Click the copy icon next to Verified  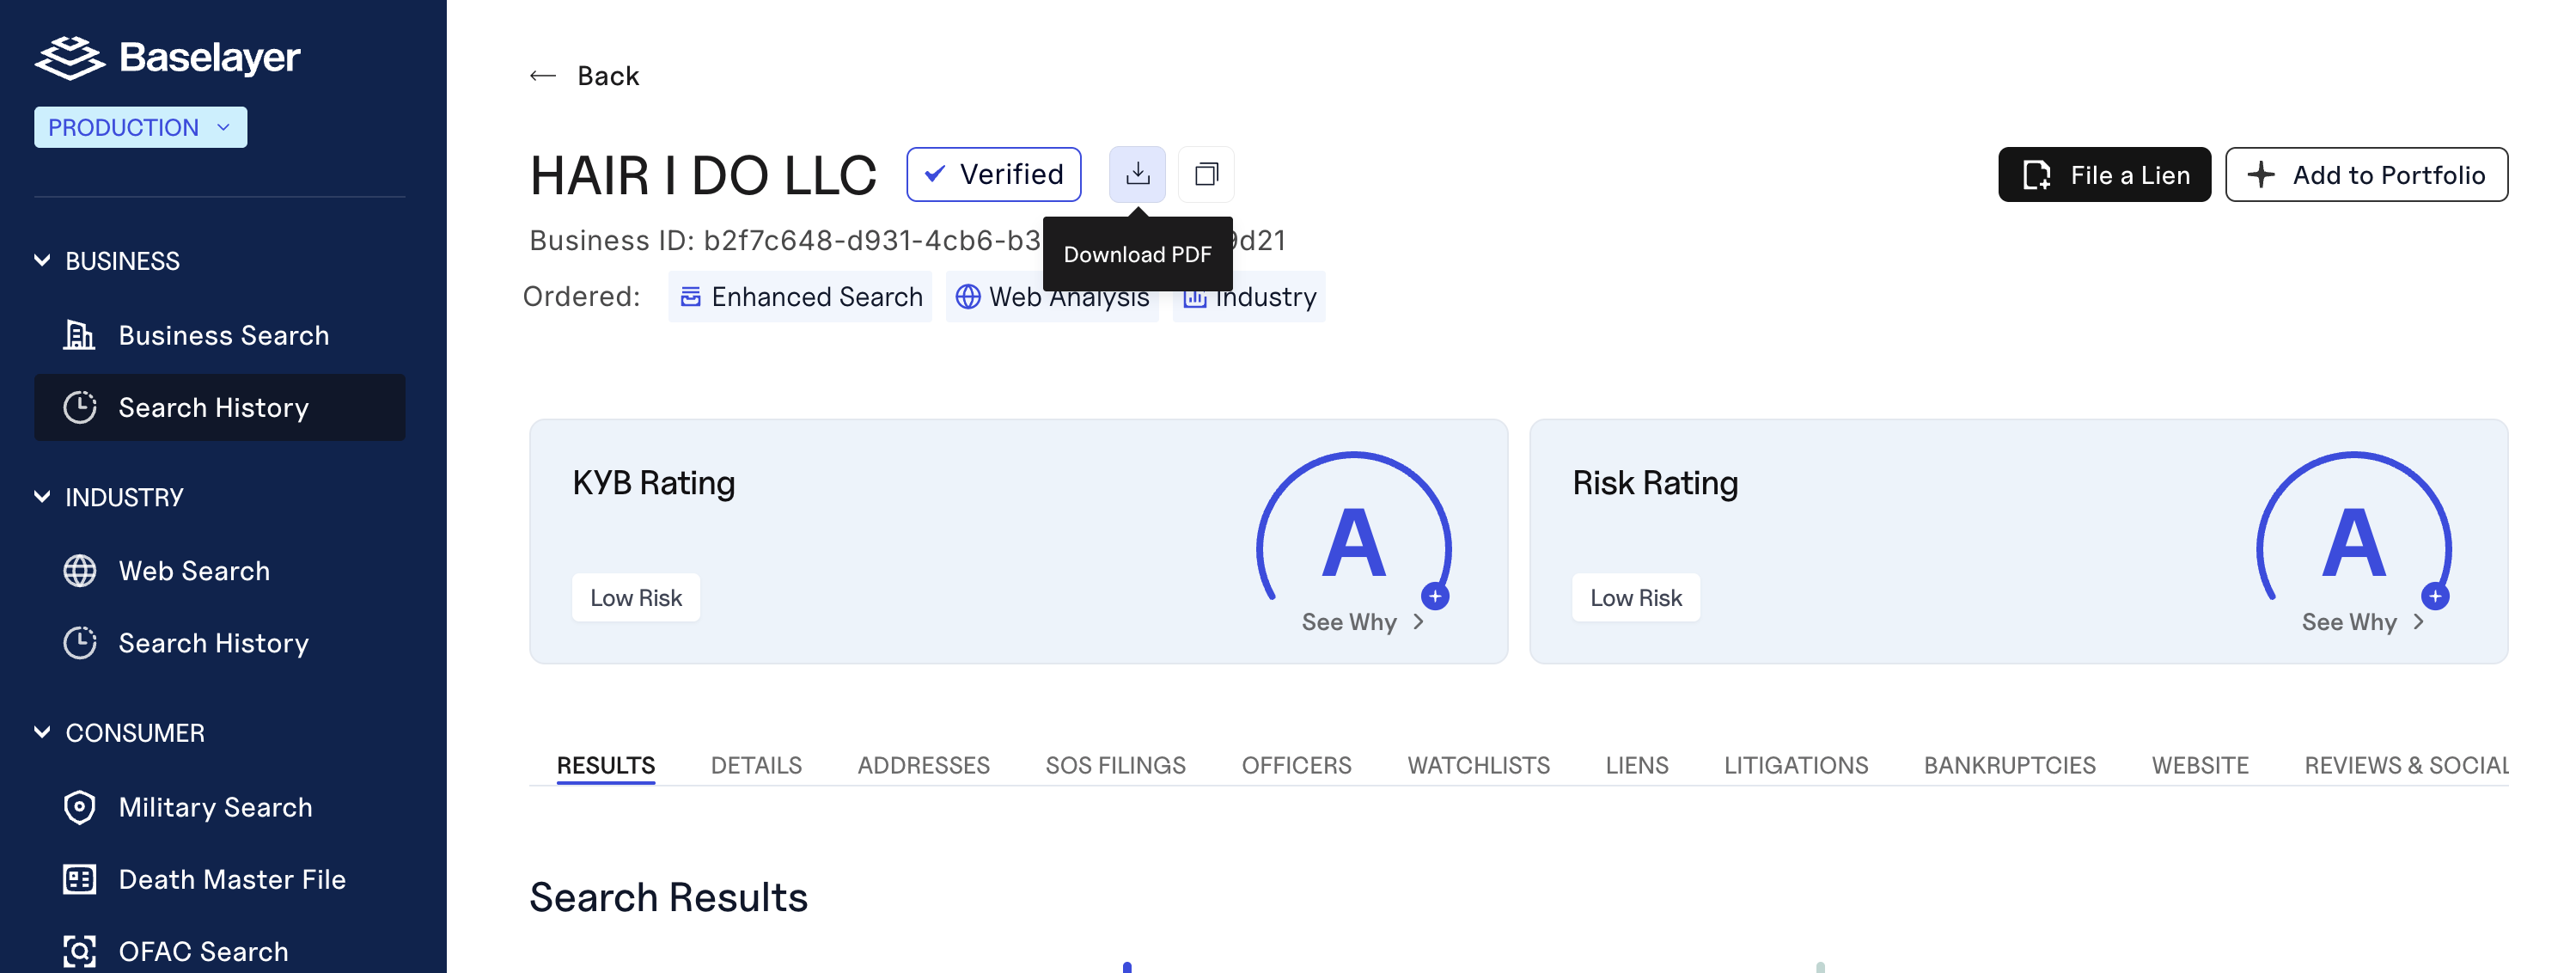click(x=1206, y=174)
